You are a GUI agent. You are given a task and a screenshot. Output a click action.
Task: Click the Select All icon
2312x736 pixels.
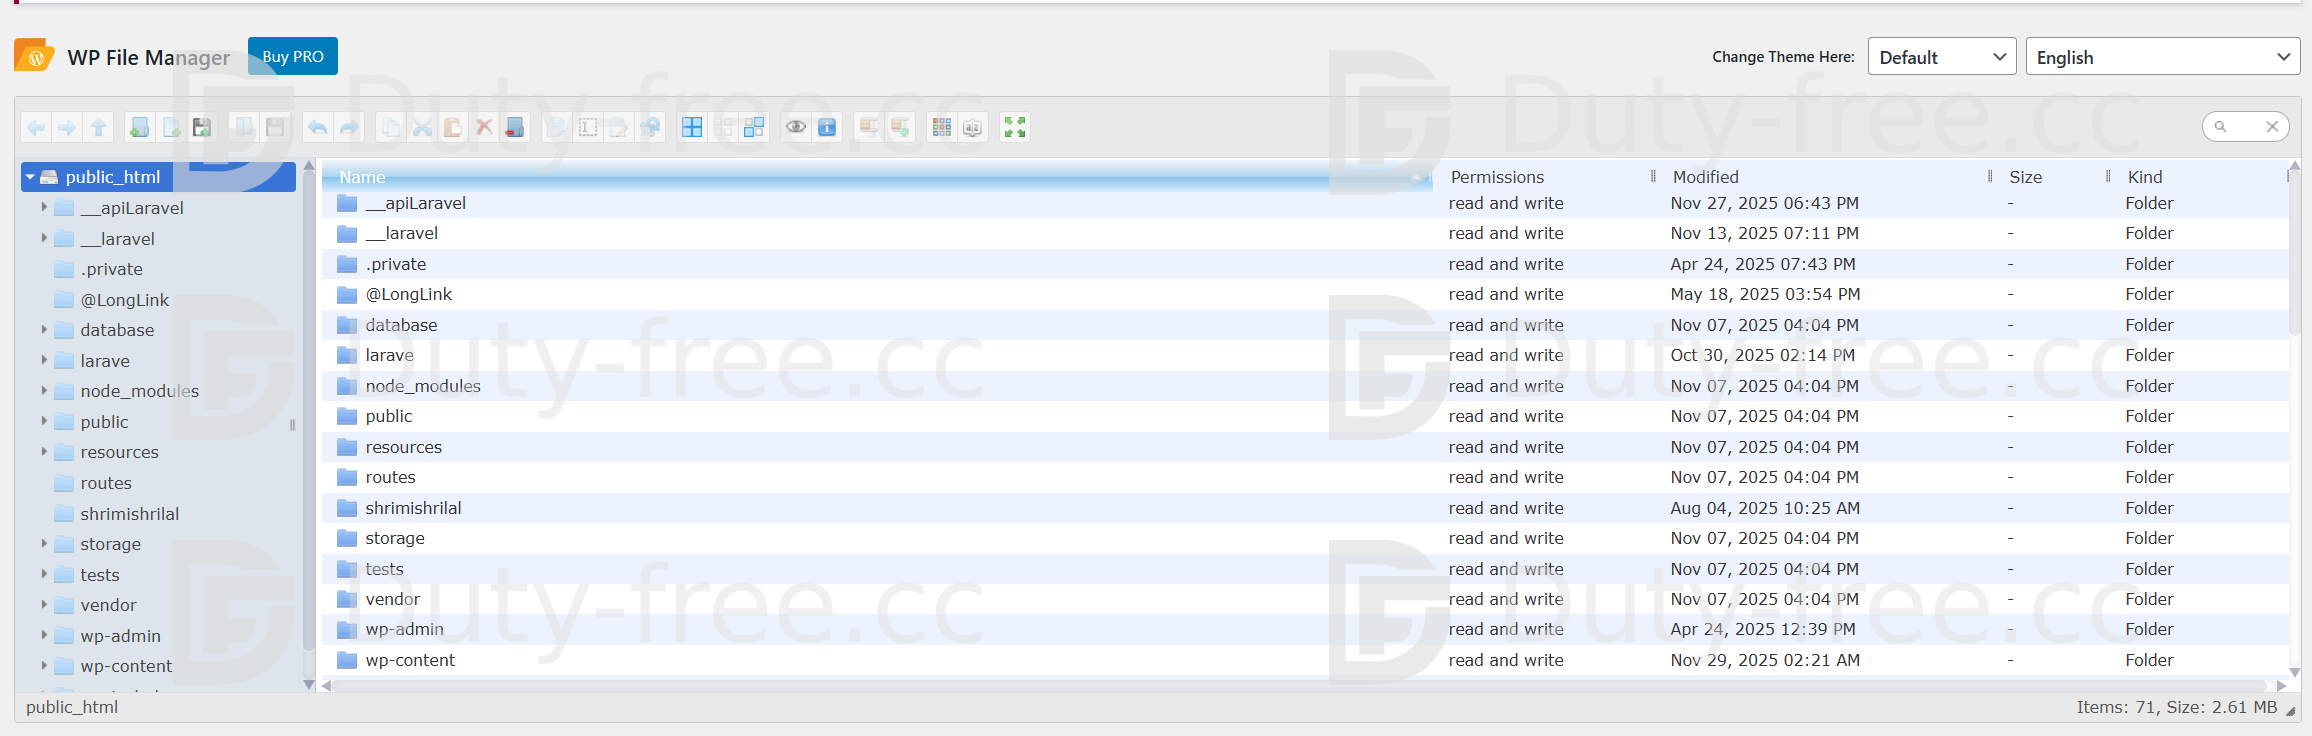point(692,127)
